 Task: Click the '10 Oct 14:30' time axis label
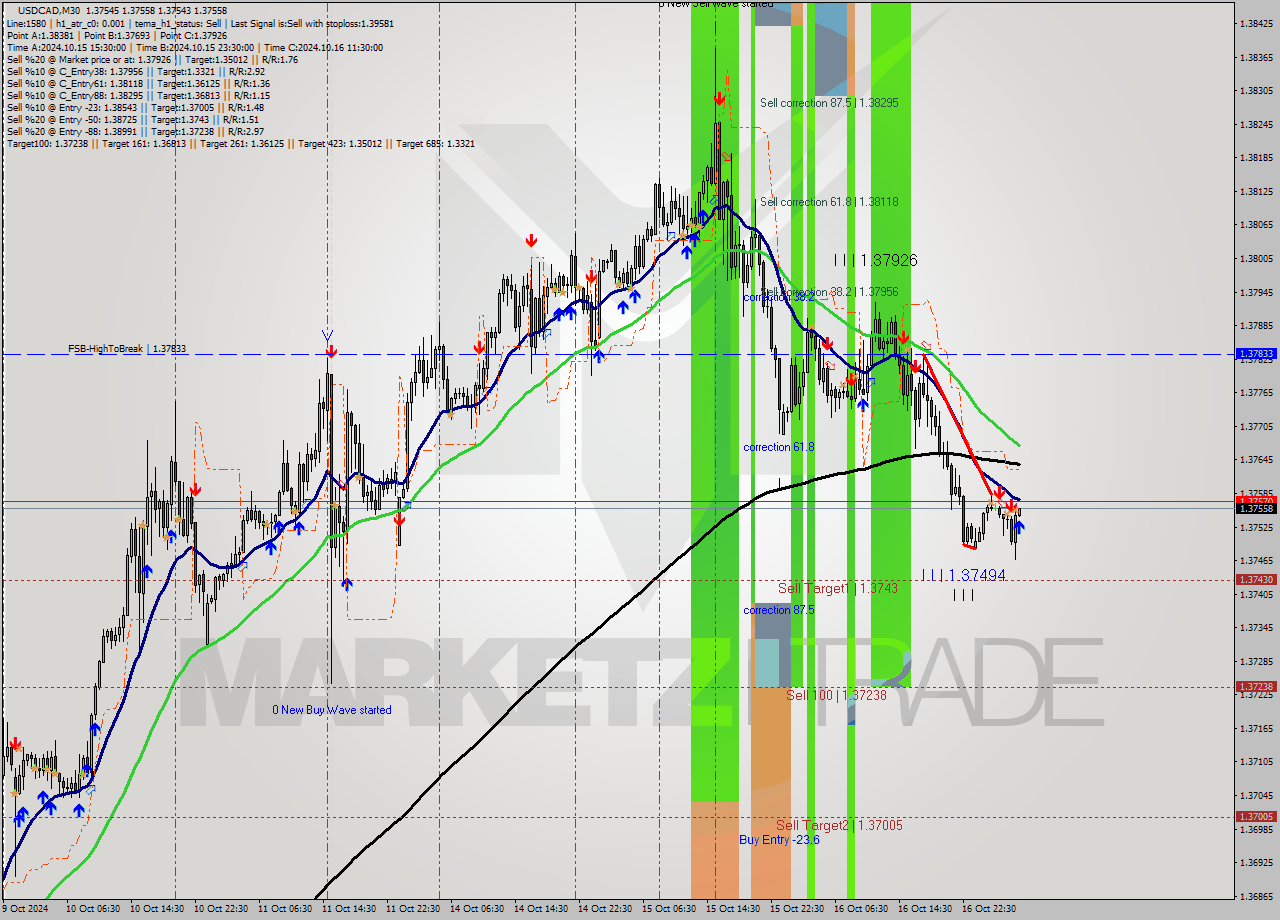pyautogui.click(x=157, y=909)
